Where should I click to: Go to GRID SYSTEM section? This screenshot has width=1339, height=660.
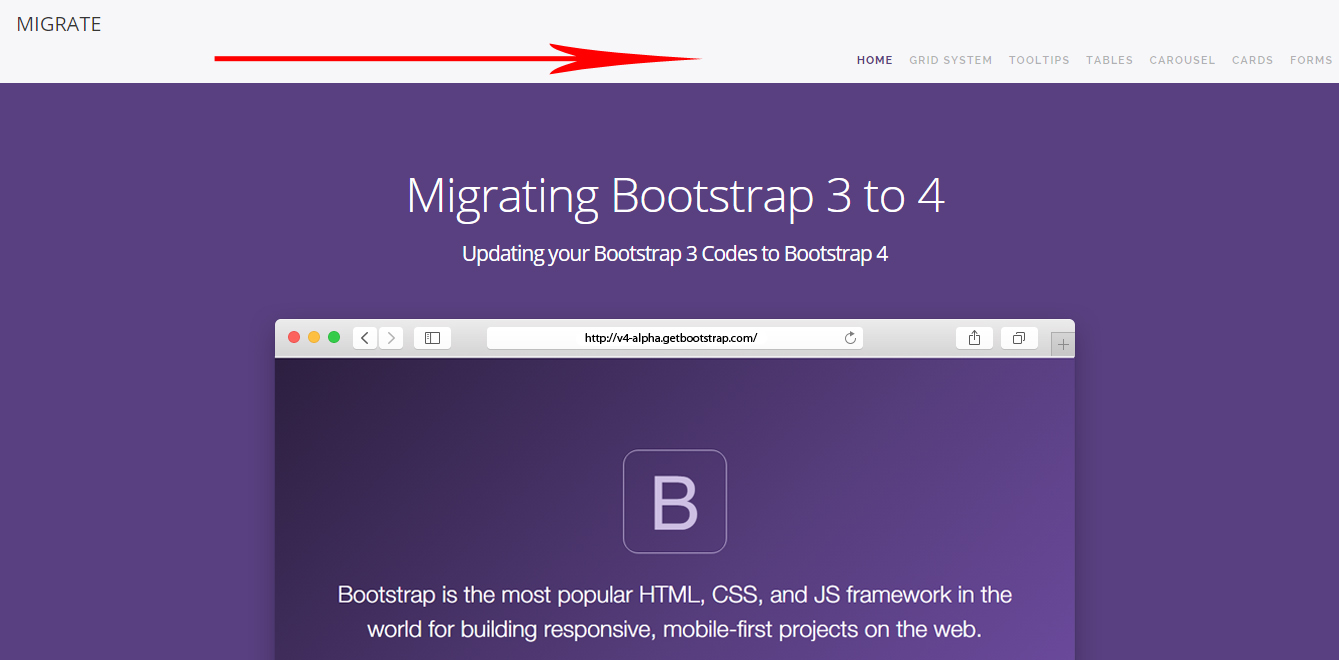pos(951,60)
